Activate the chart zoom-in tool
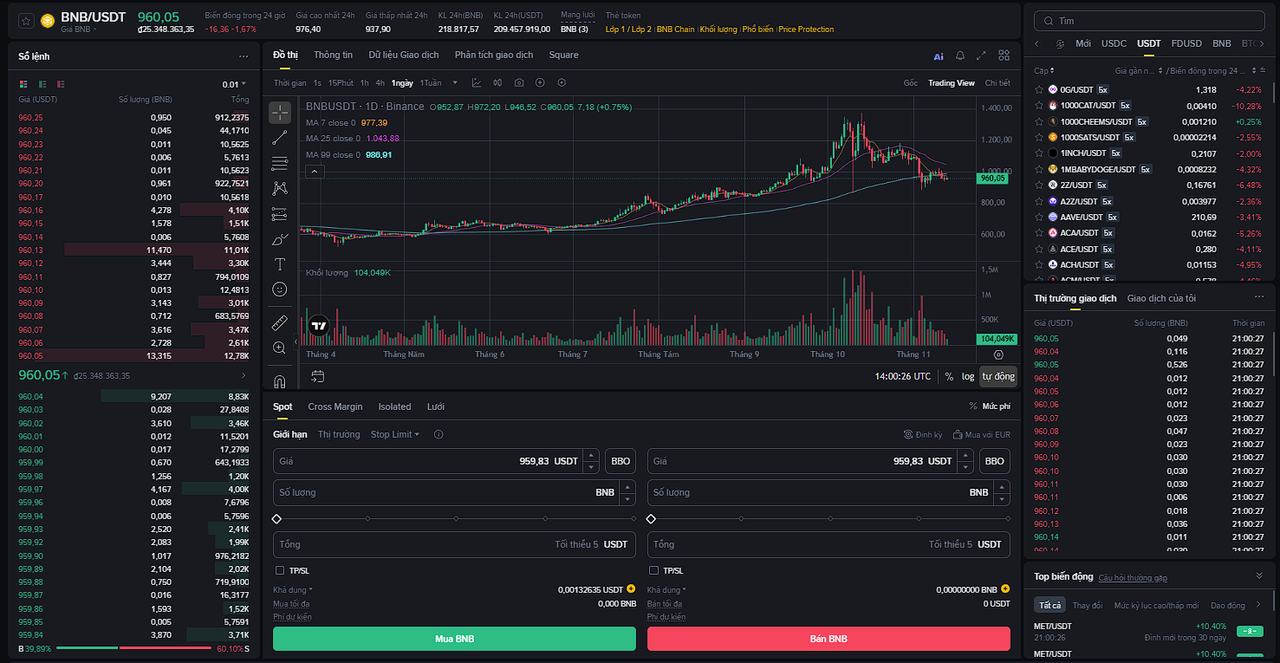1280x663 pixels. tap(279, 348)
